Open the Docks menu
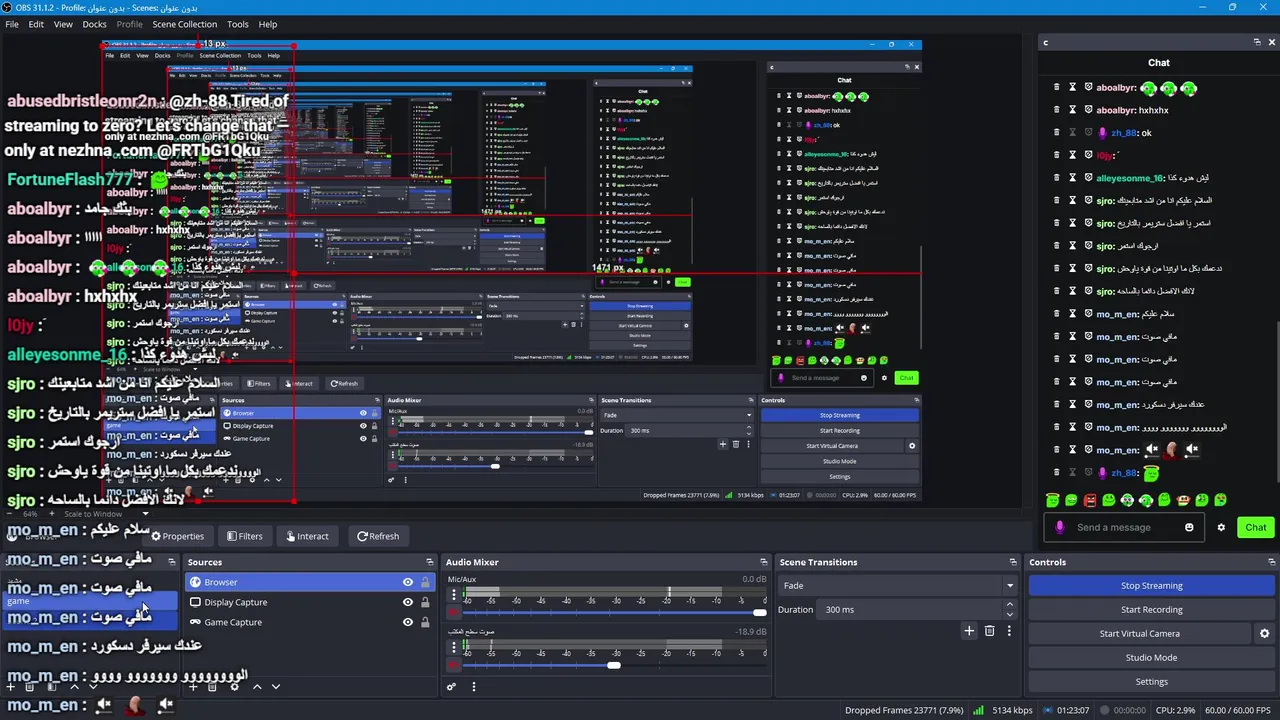This screenshot has height=720, width=1280. tap(94, 24)
